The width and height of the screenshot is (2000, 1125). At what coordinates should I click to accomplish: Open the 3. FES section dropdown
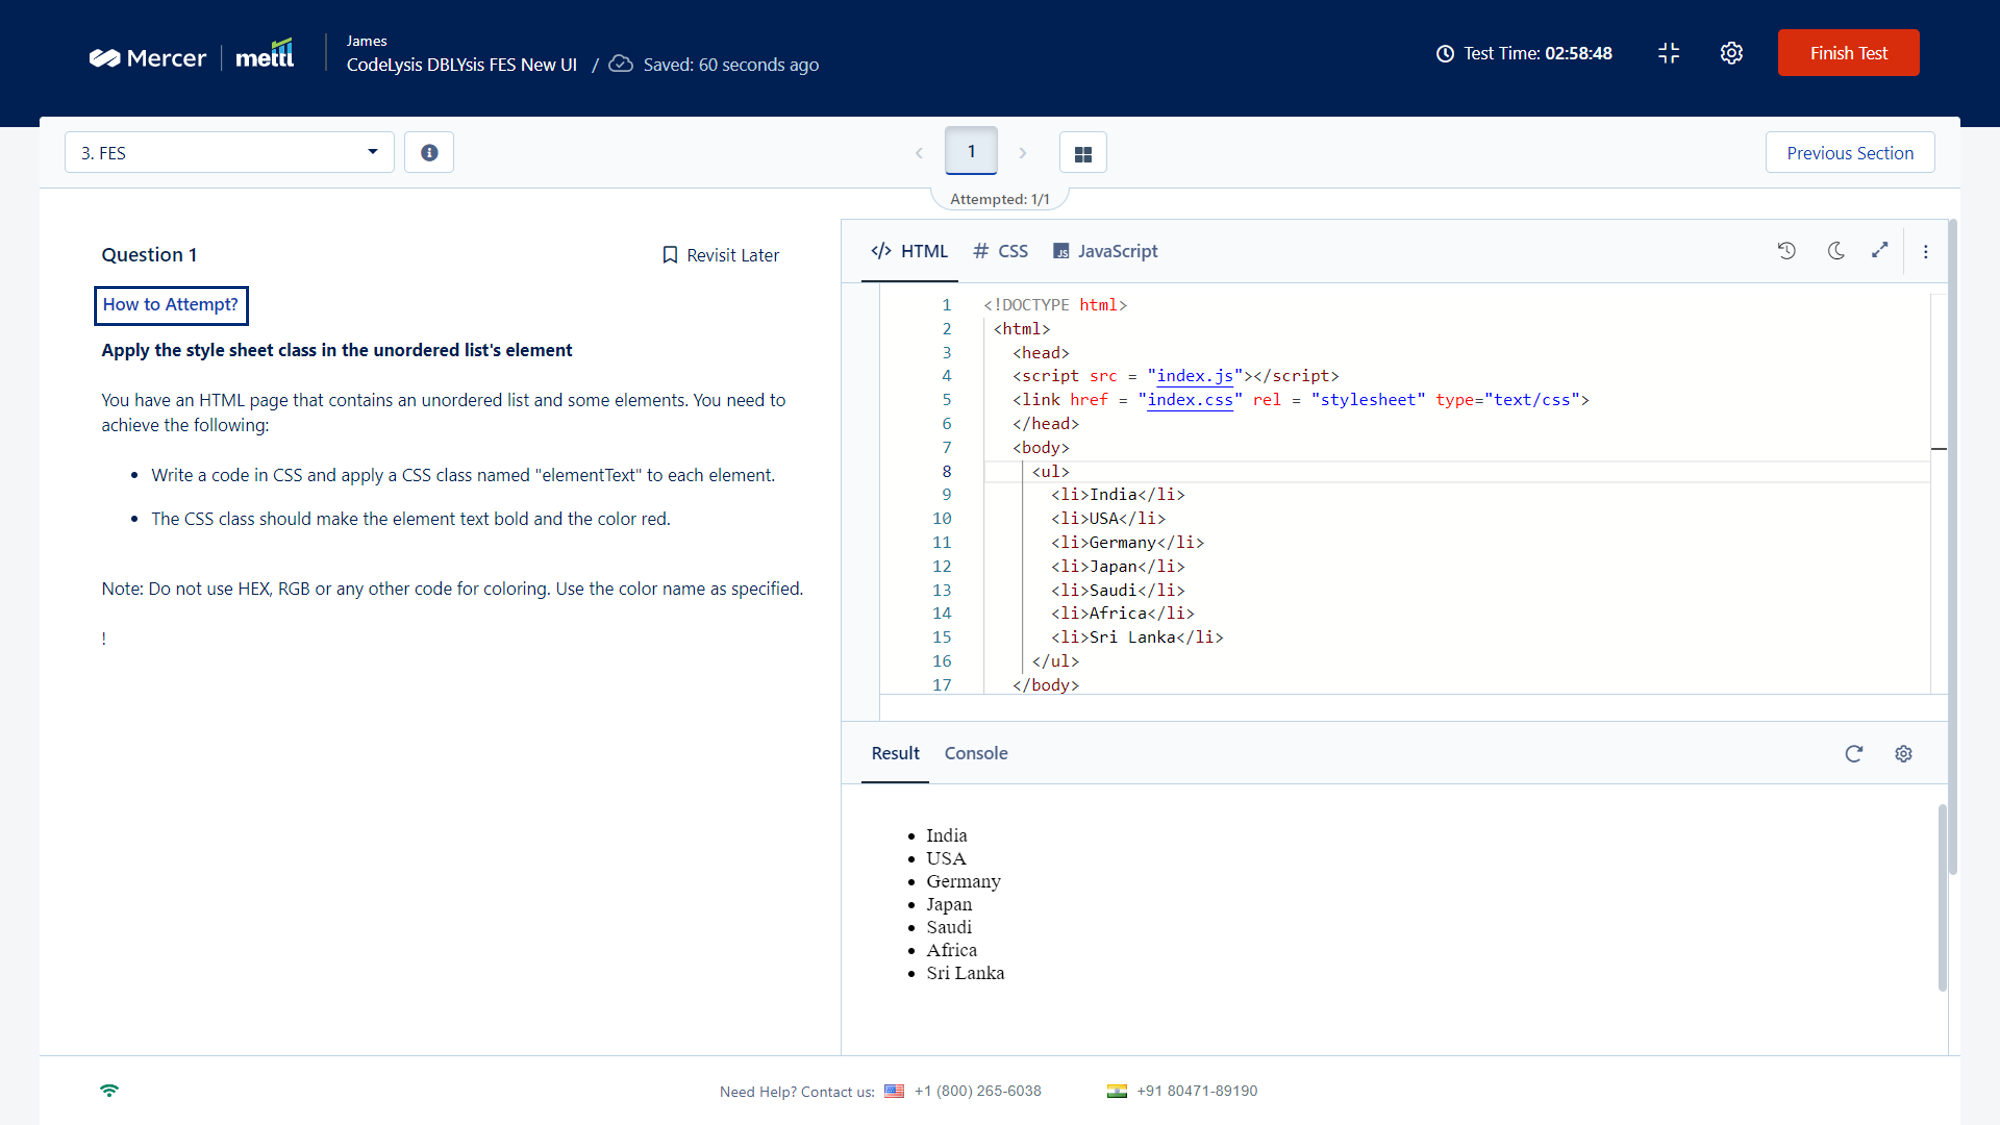coord(229,152)
